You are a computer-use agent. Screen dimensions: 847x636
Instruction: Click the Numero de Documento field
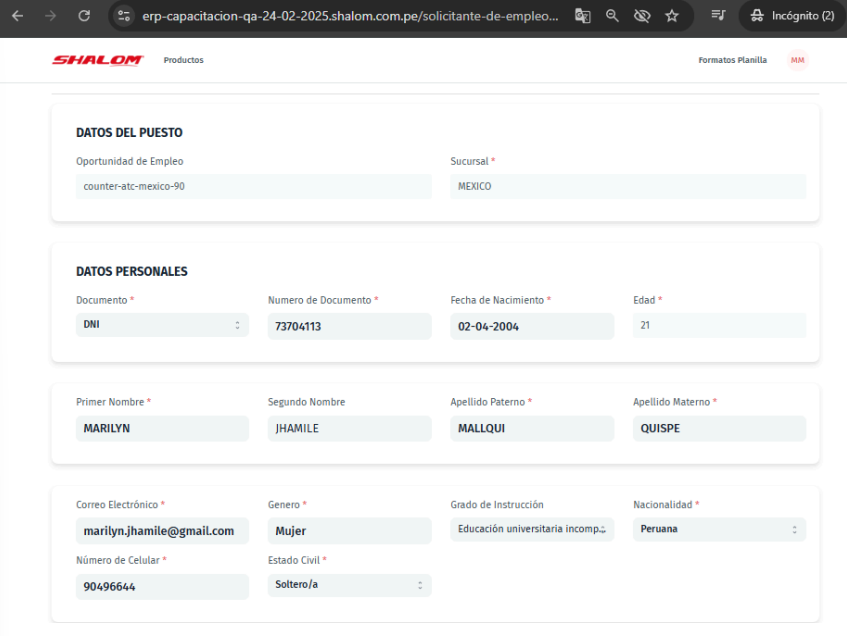pos(349,327)
